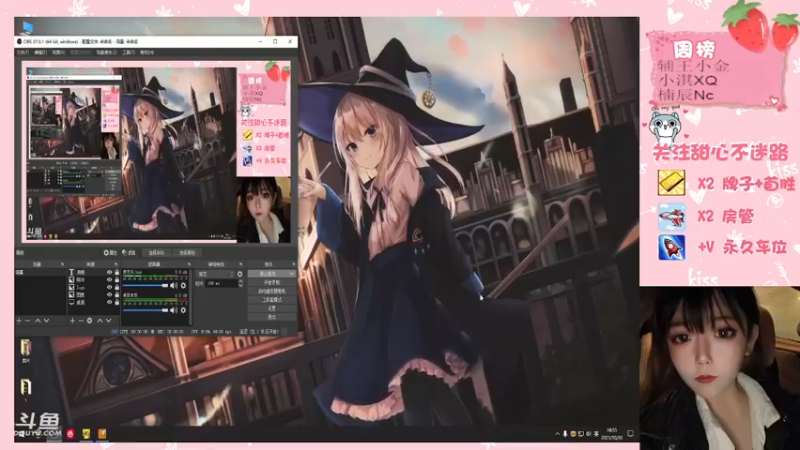Click the select-font button in the source toolbar
Viewport: 800px width, 450px height.
156,253
